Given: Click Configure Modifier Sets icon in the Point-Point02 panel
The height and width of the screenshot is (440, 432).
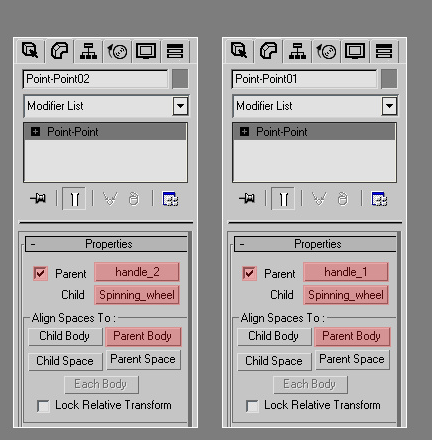Looking at the screenshot, I should click(x=170, y=199).
